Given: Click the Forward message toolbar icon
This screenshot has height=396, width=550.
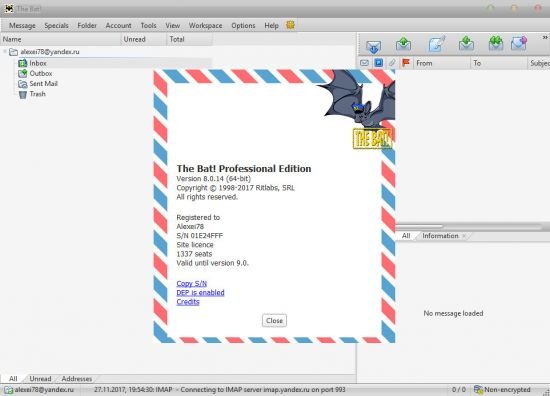Looking at the screenshot, I should 519,44.
